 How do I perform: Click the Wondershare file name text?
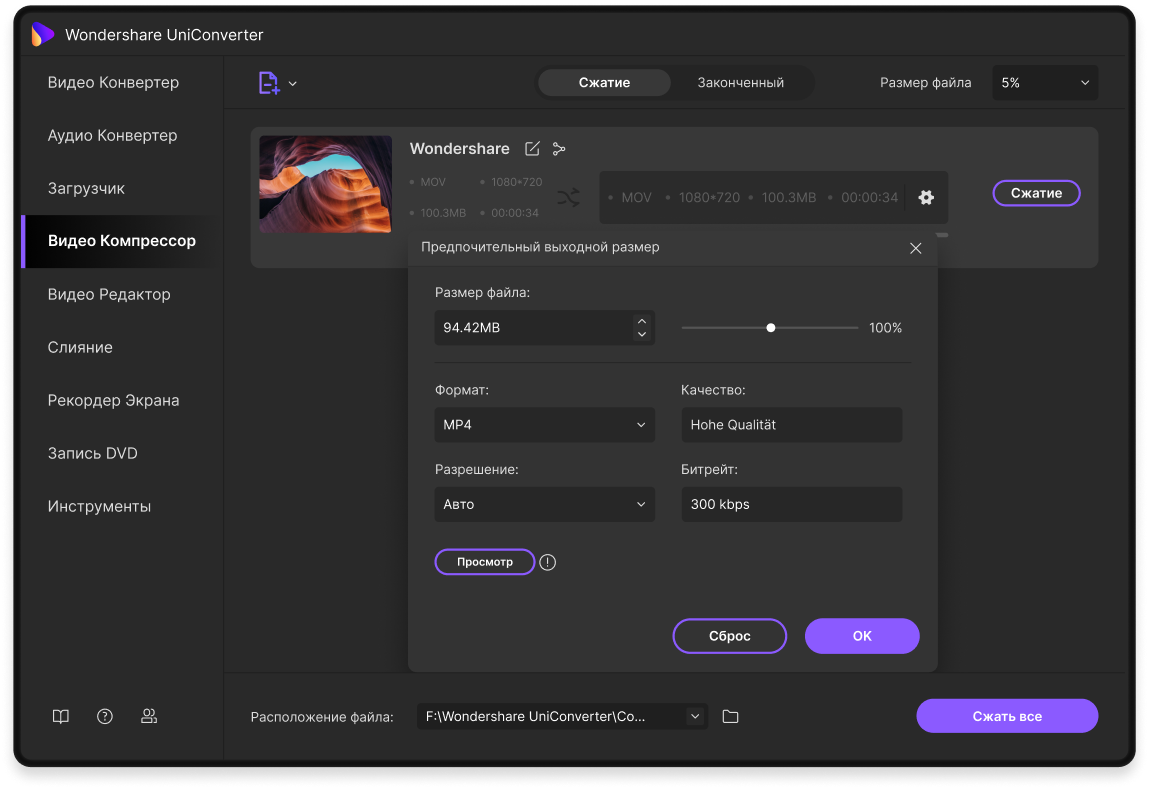coord(459,149)
